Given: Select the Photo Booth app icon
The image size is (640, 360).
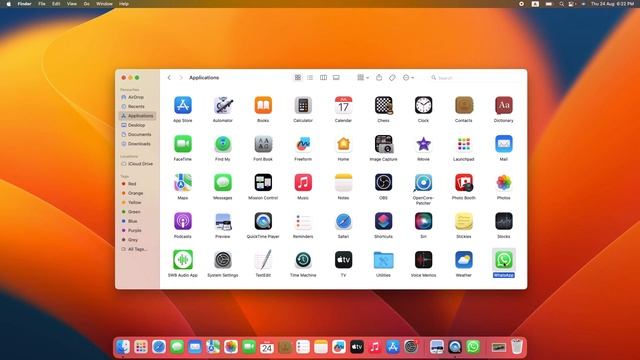Looking at the screenshot, I should tap(464, 182).
